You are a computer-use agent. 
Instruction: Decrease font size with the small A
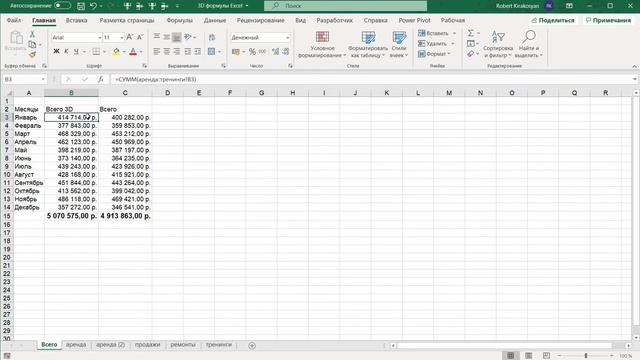[140, 37]
